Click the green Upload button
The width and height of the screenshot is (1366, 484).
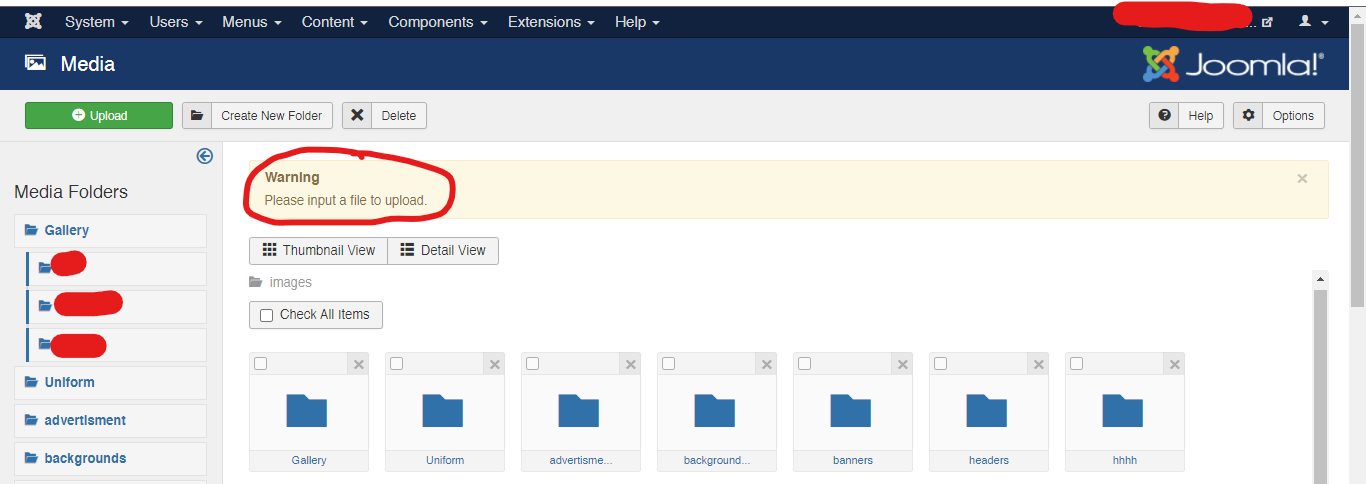pyautogui.click(x=99, y=116)
